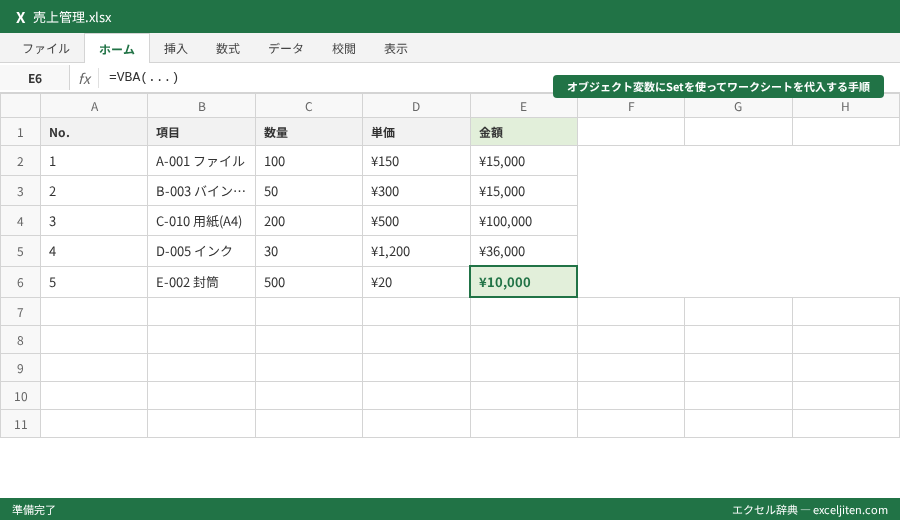Image resolution: width=900 pixels, height=520 pixels.
Task: Click amount cell ¥36,000
Action: click(523, 251)
